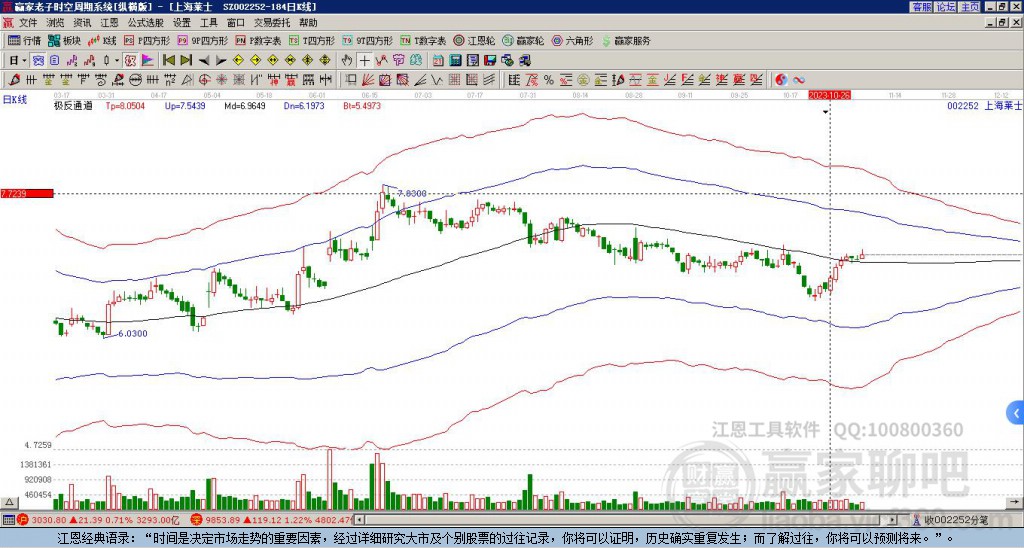The height and width of the screenshot is (548, 1024).
Task: Open the 公式选股 menu
Action: [x=146, y=23]
